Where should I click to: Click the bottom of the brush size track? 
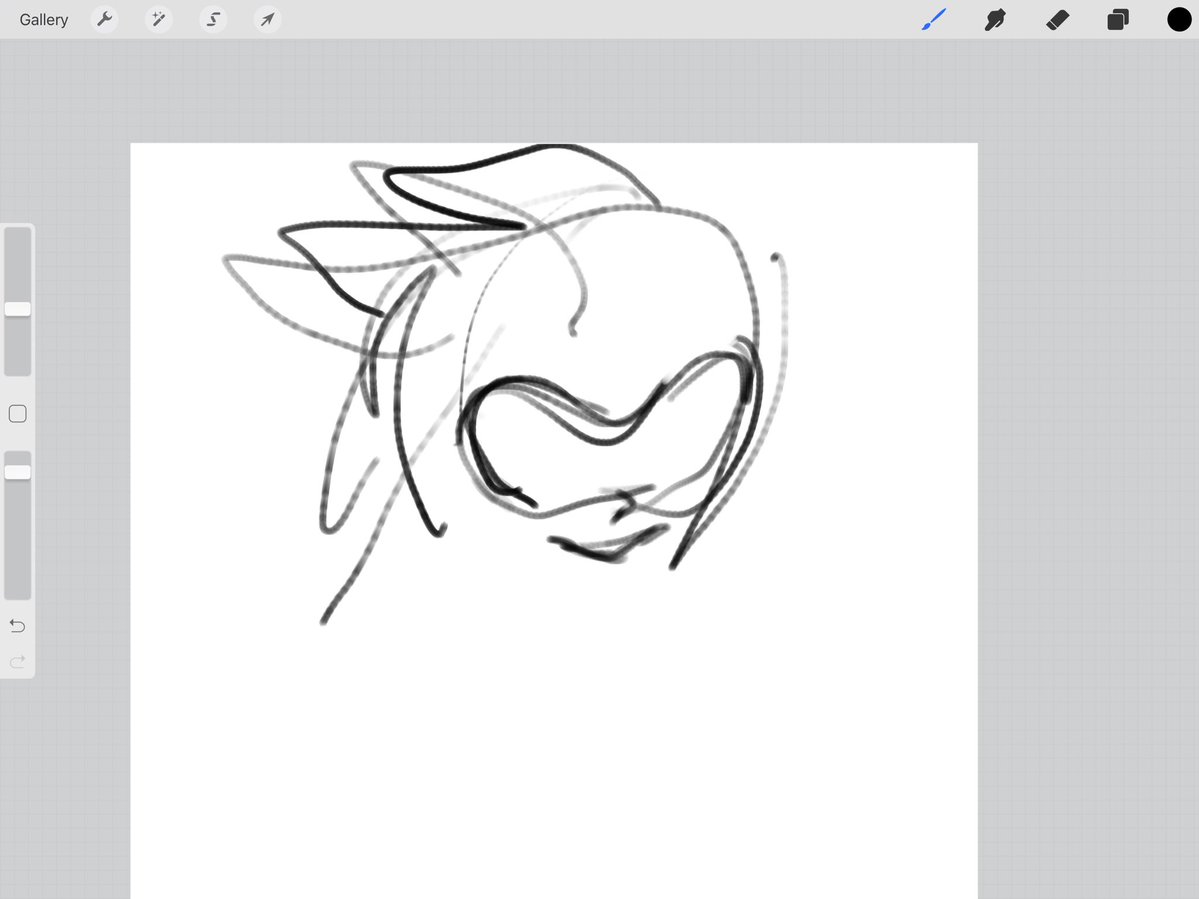(18, 365)
